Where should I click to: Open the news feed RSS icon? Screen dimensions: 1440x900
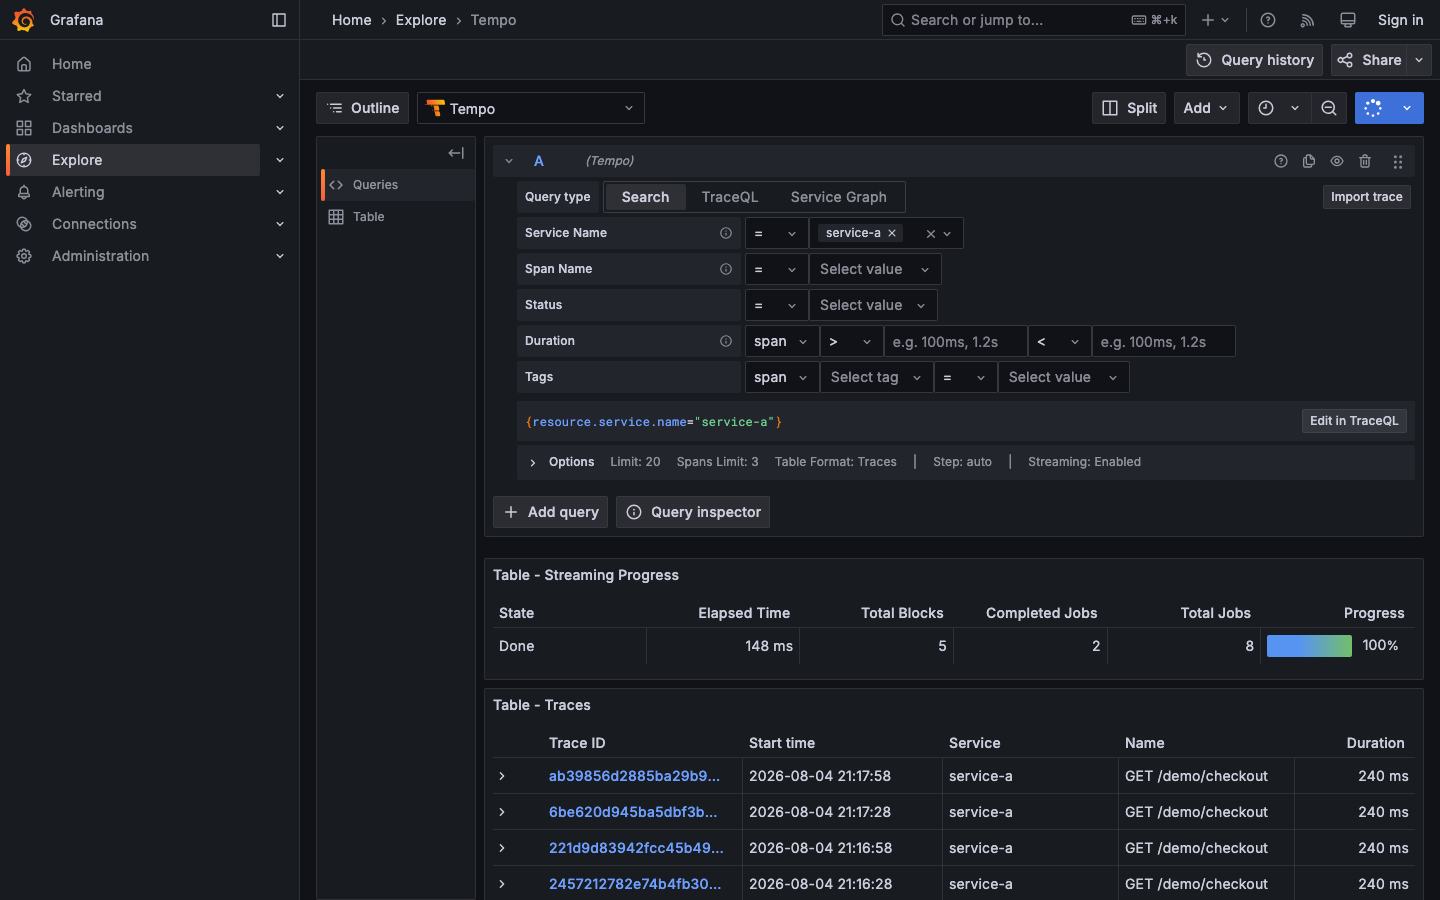pos(1307,20)
